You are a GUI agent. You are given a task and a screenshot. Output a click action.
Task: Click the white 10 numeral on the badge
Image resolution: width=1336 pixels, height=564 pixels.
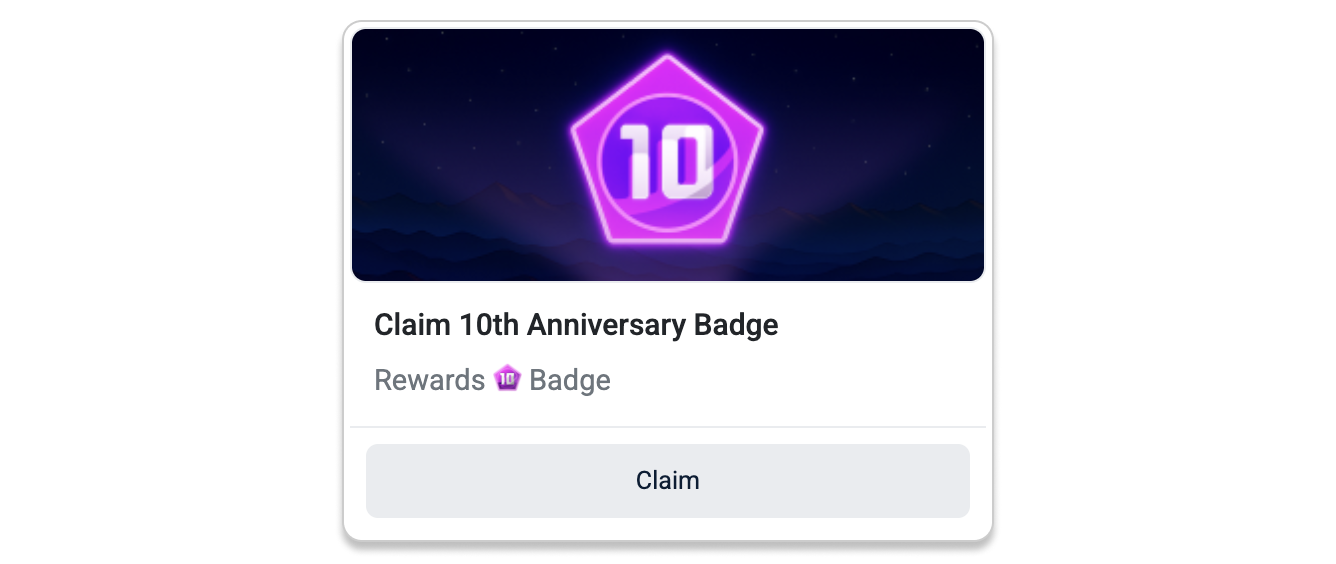tap(666, 160)
